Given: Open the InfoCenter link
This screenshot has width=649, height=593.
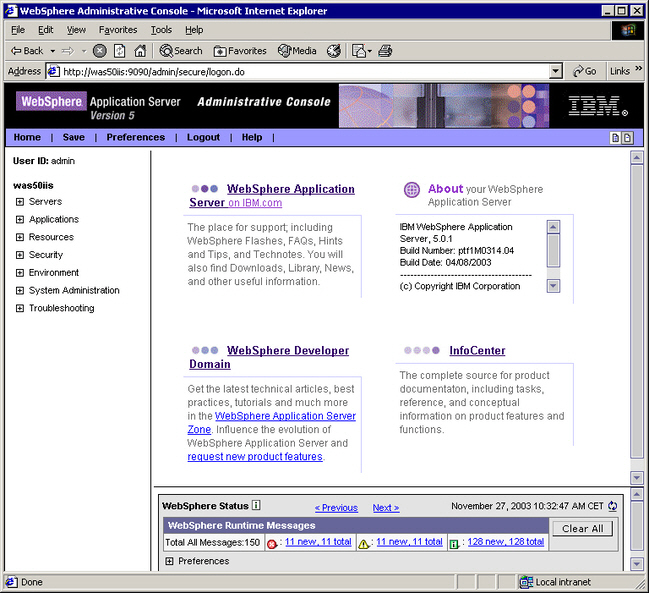Looking at the screenshot, I should click(477, 351).
